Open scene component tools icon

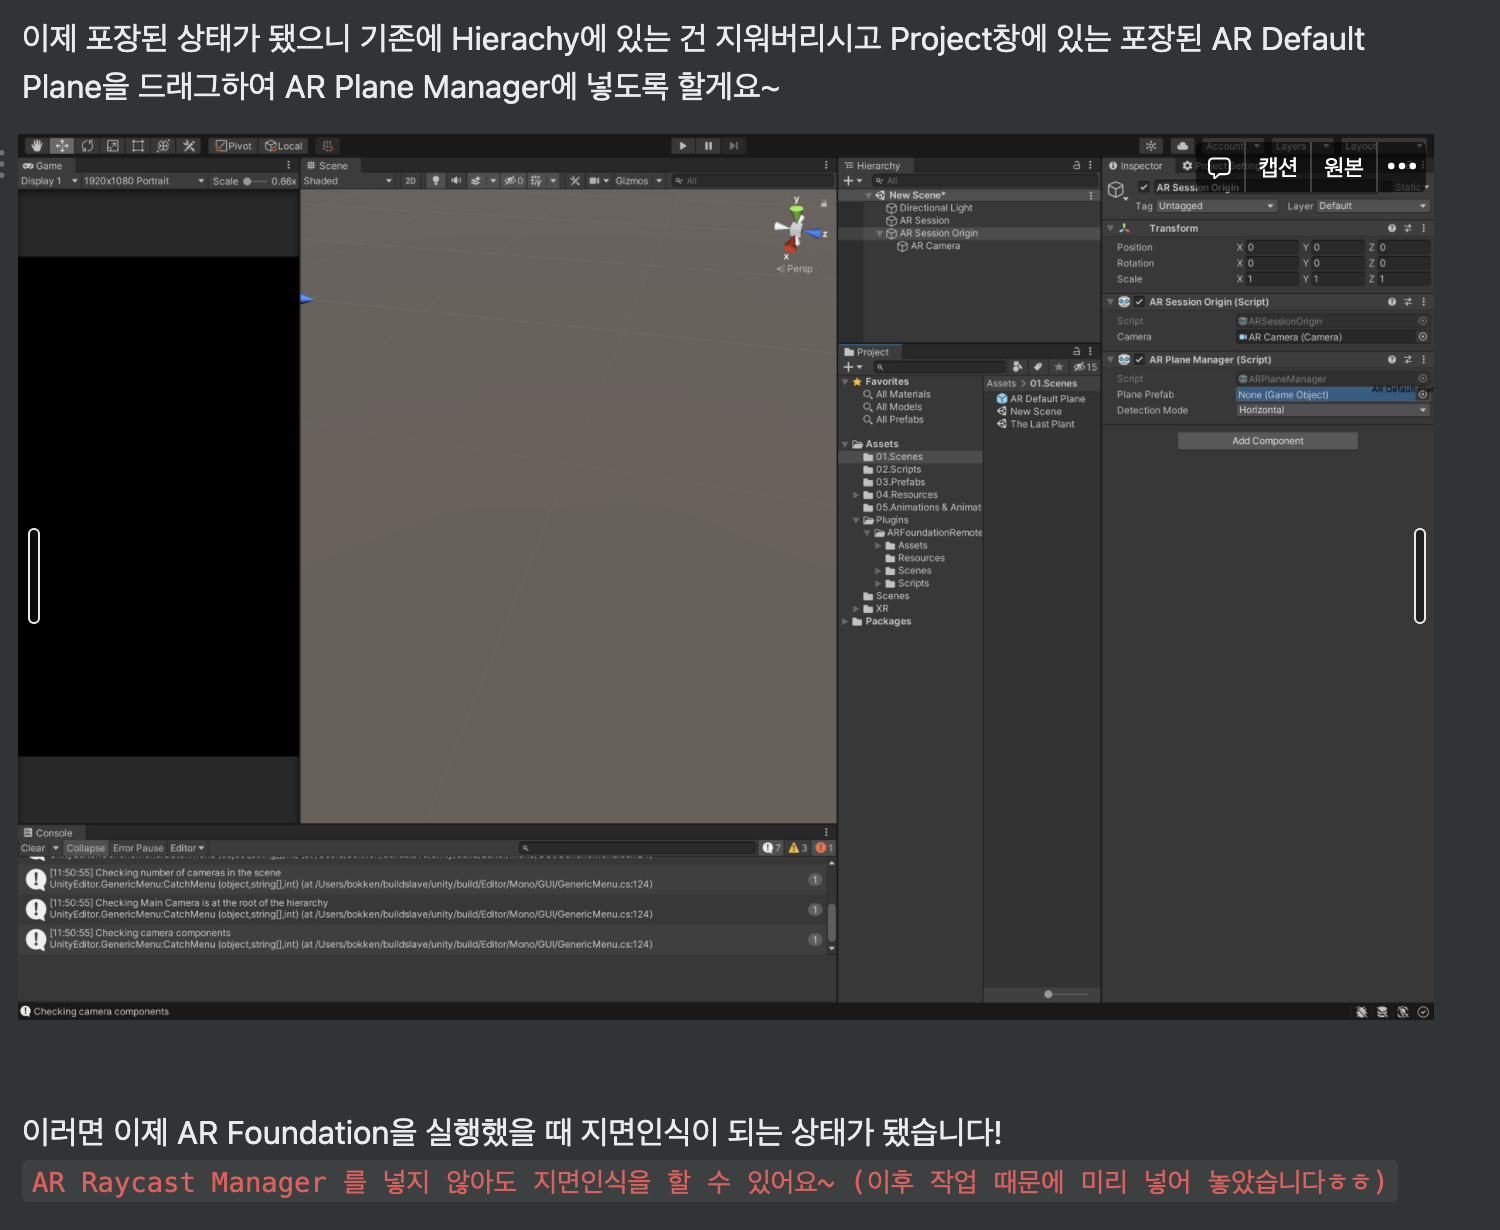point(575,181)
